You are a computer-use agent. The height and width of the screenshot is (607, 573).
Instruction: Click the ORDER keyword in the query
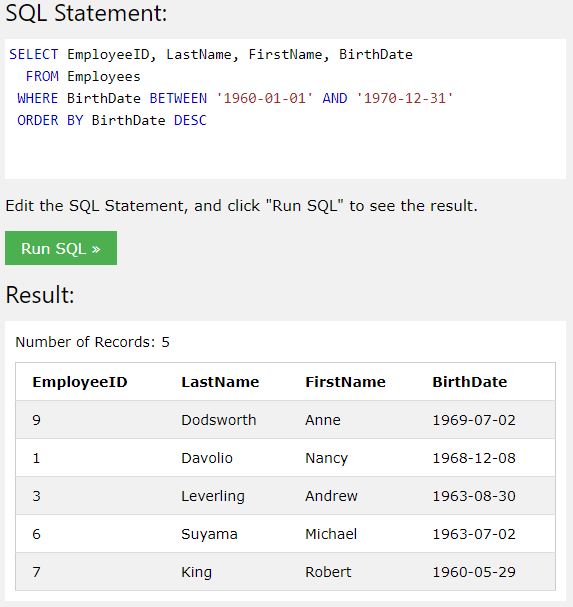tap(38, 120)
